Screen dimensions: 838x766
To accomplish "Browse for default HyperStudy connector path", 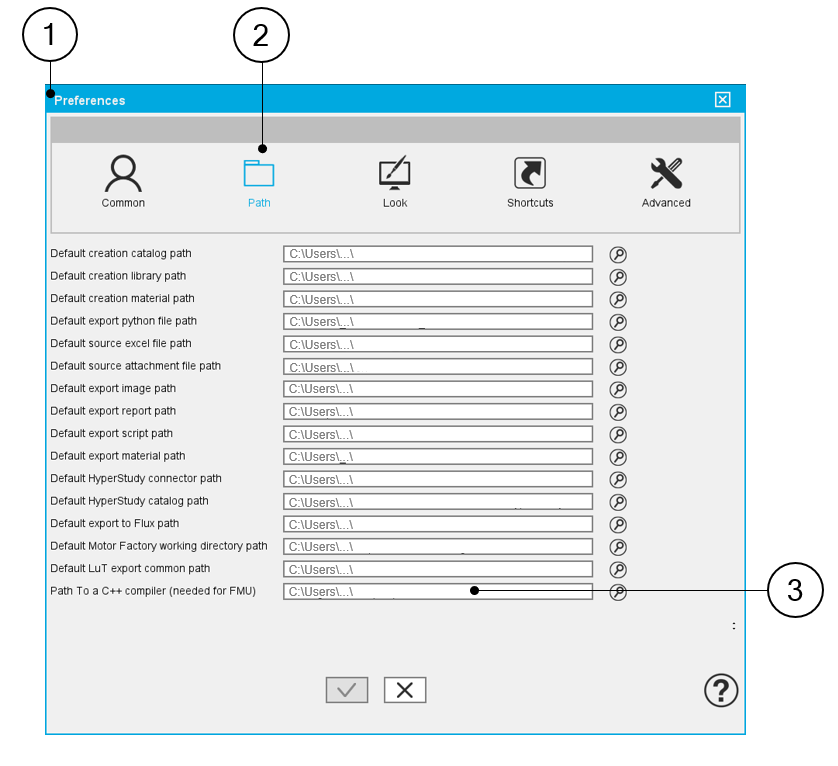I will [x=618, y=479].
